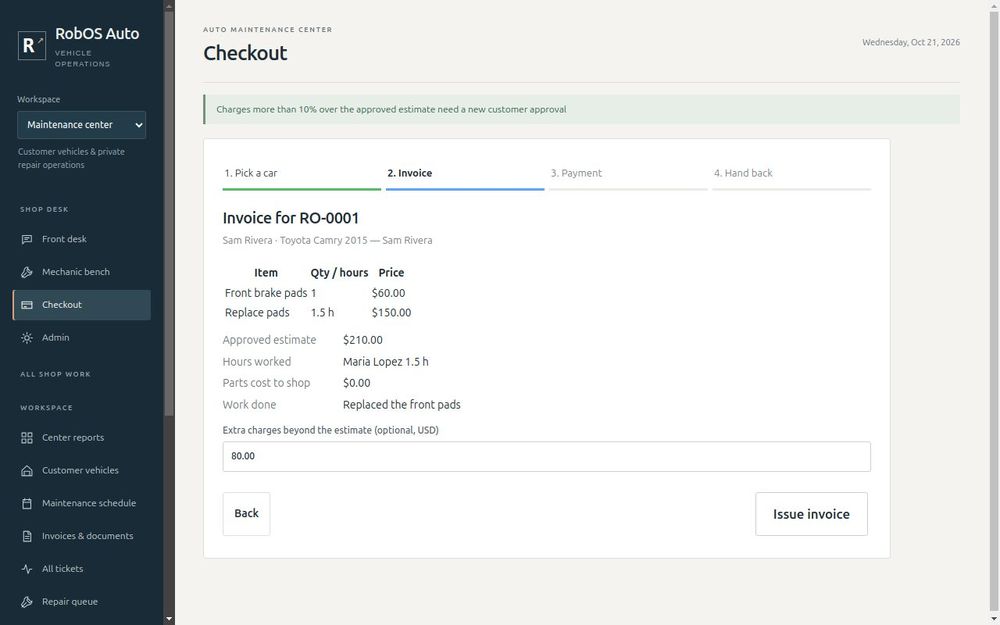Open the Invoices & documents text link
Image resolution: width=1000 pixels, height=625 pixels.
(87, 536)
